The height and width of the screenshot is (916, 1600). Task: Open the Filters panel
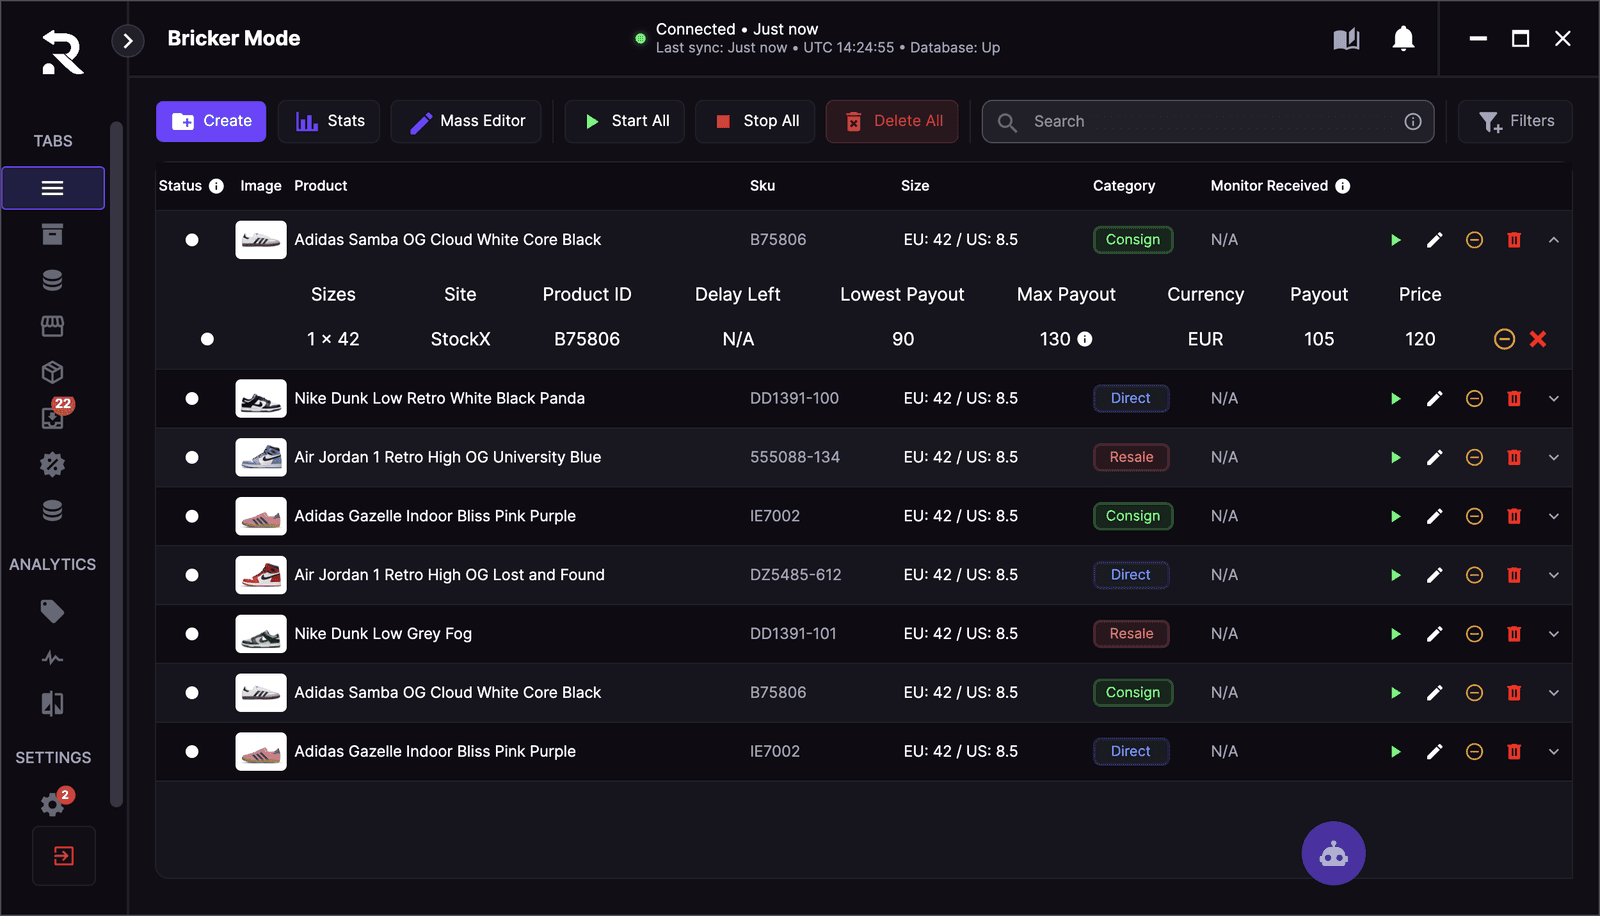1515,121
